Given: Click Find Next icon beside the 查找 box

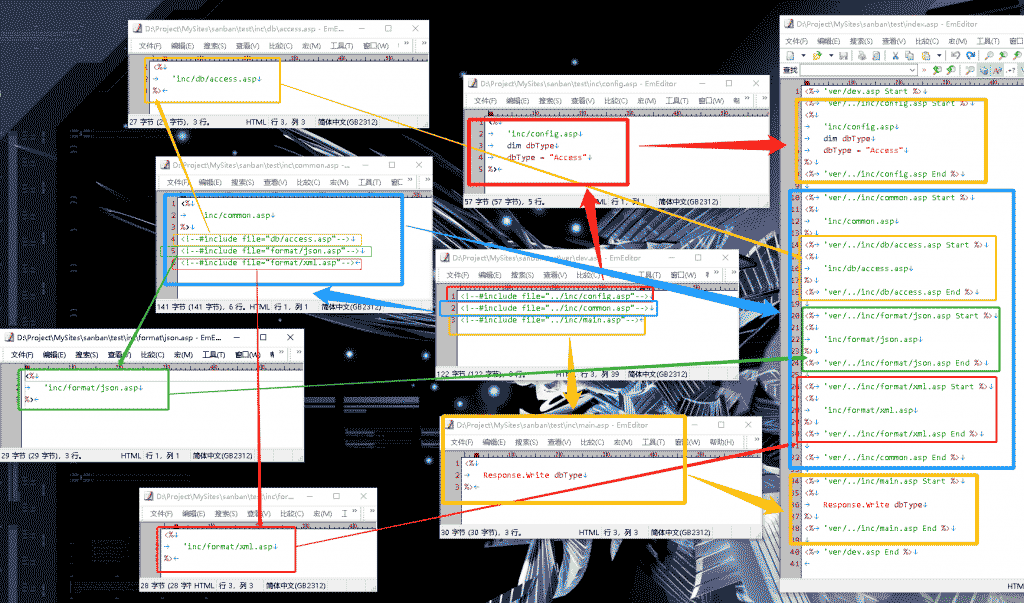Looking at the screenshot, I should point(937,71).
